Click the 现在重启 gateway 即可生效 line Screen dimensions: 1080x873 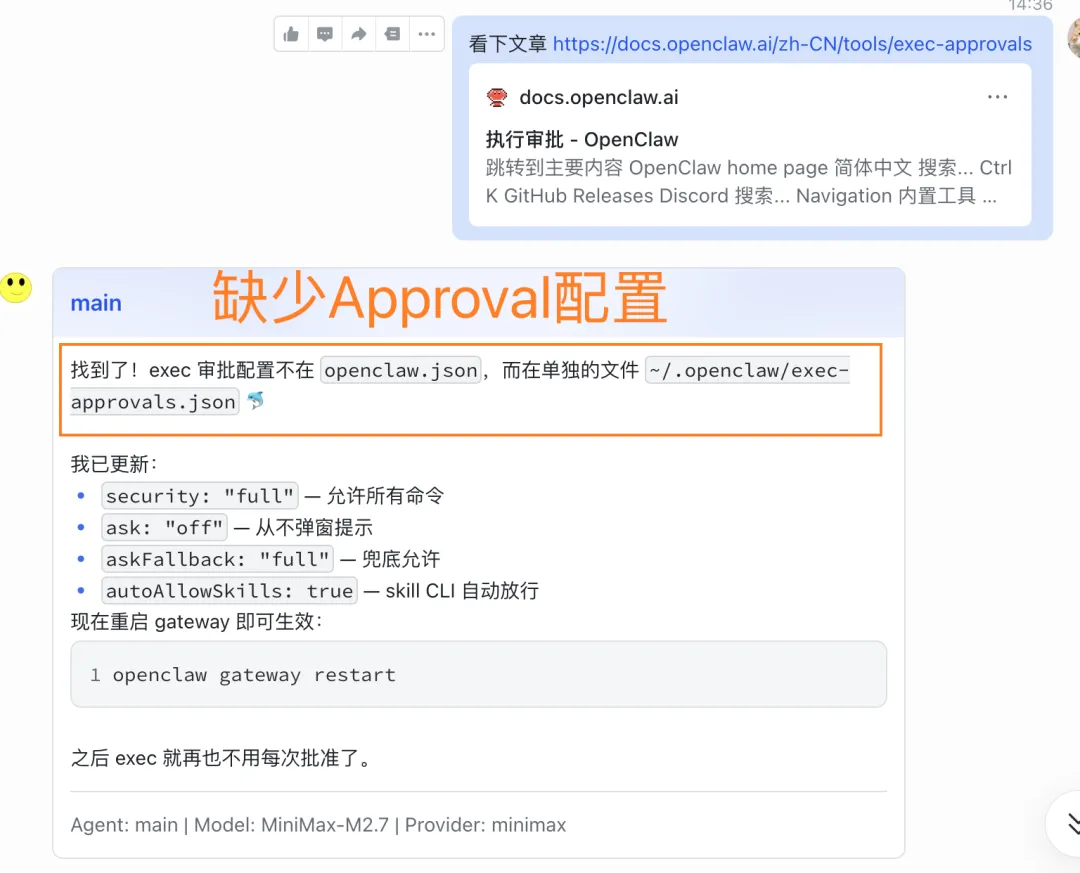pos(196,622)
